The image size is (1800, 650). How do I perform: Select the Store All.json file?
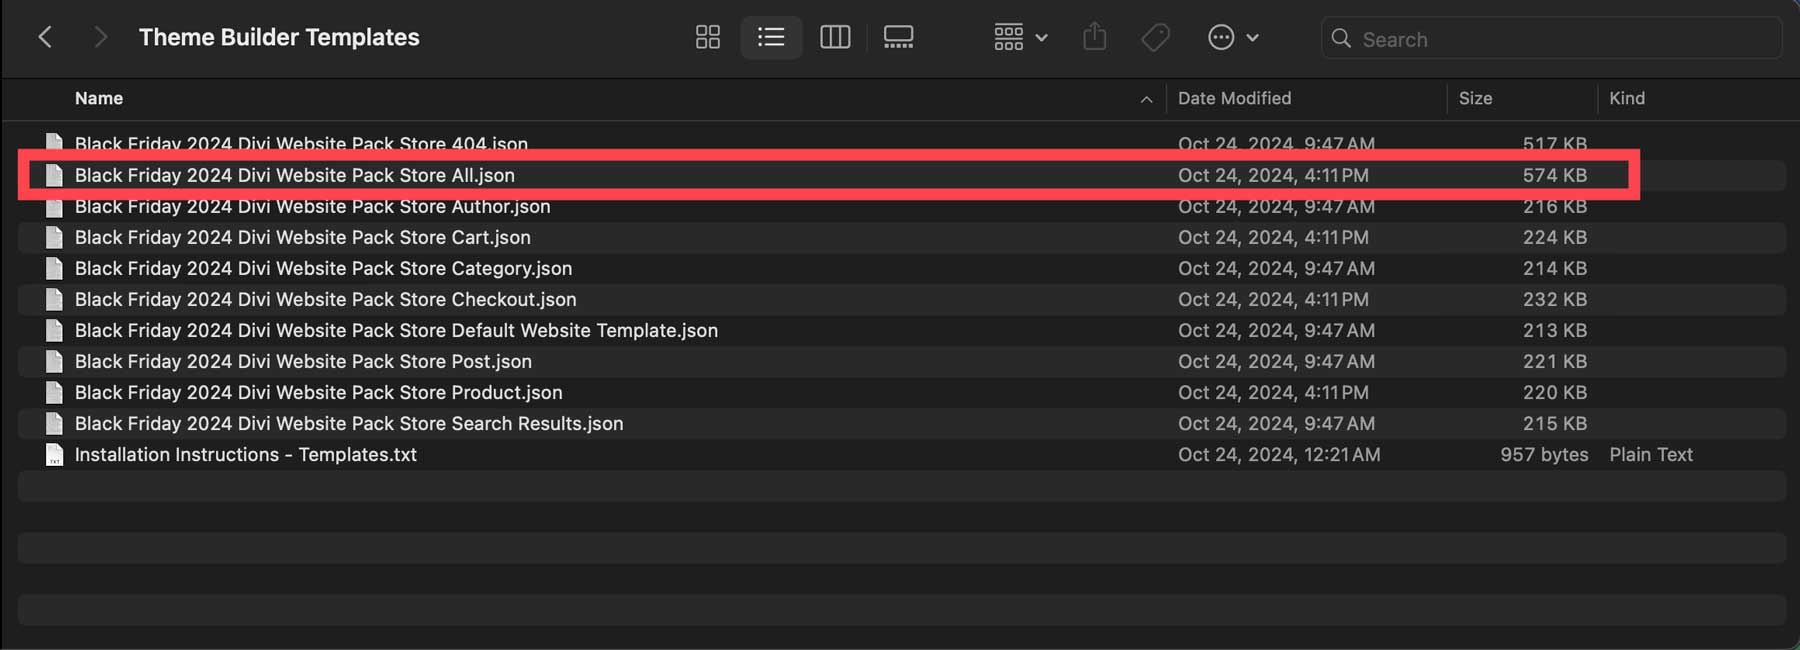point(294,175)
